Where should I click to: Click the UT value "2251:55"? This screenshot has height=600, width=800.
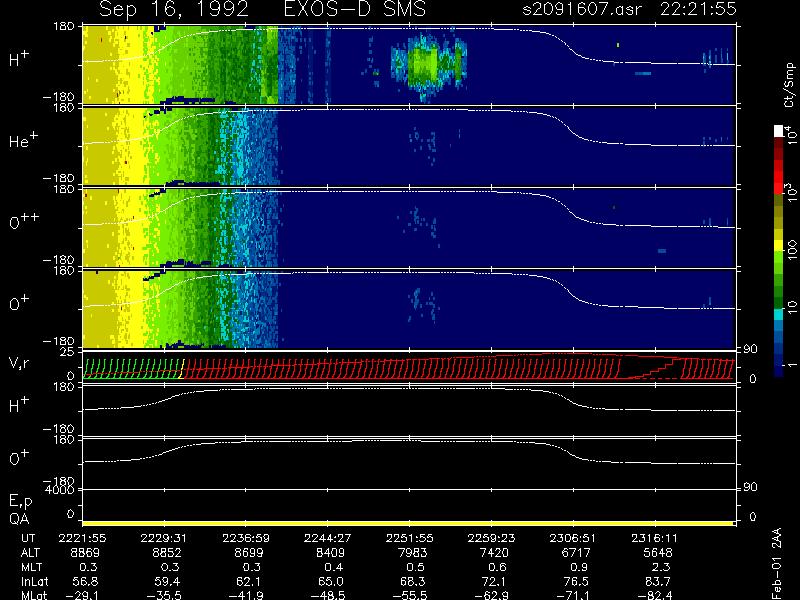409,538
